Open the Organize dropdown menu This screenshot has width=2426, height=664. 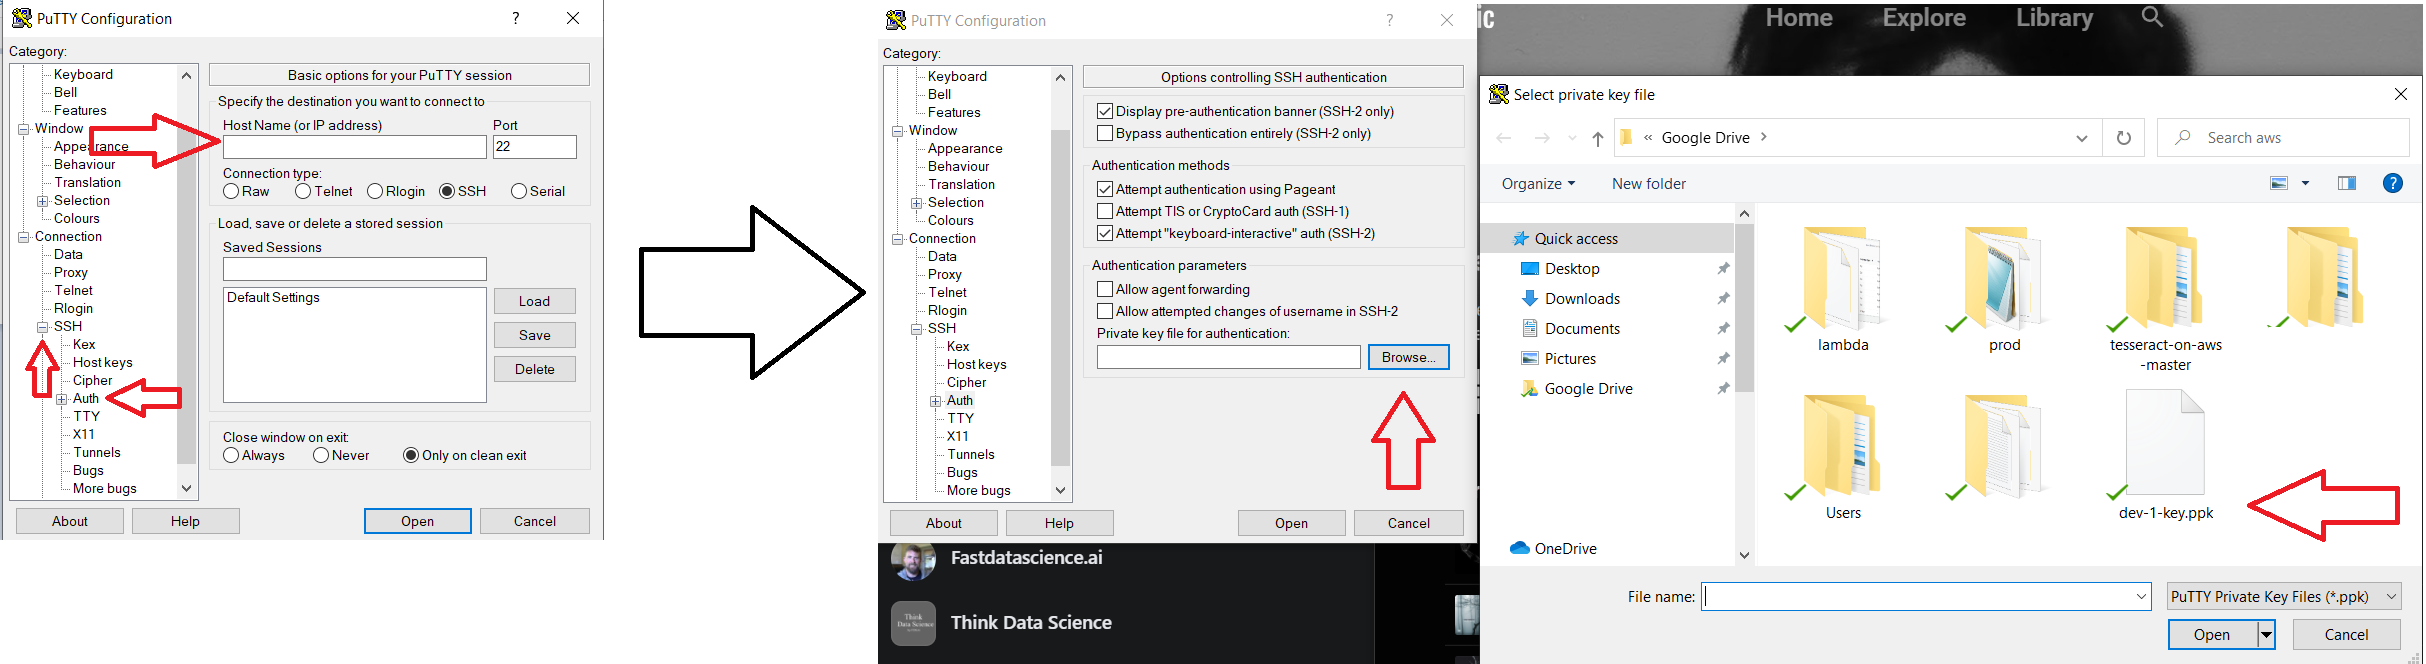(1538, 183)
